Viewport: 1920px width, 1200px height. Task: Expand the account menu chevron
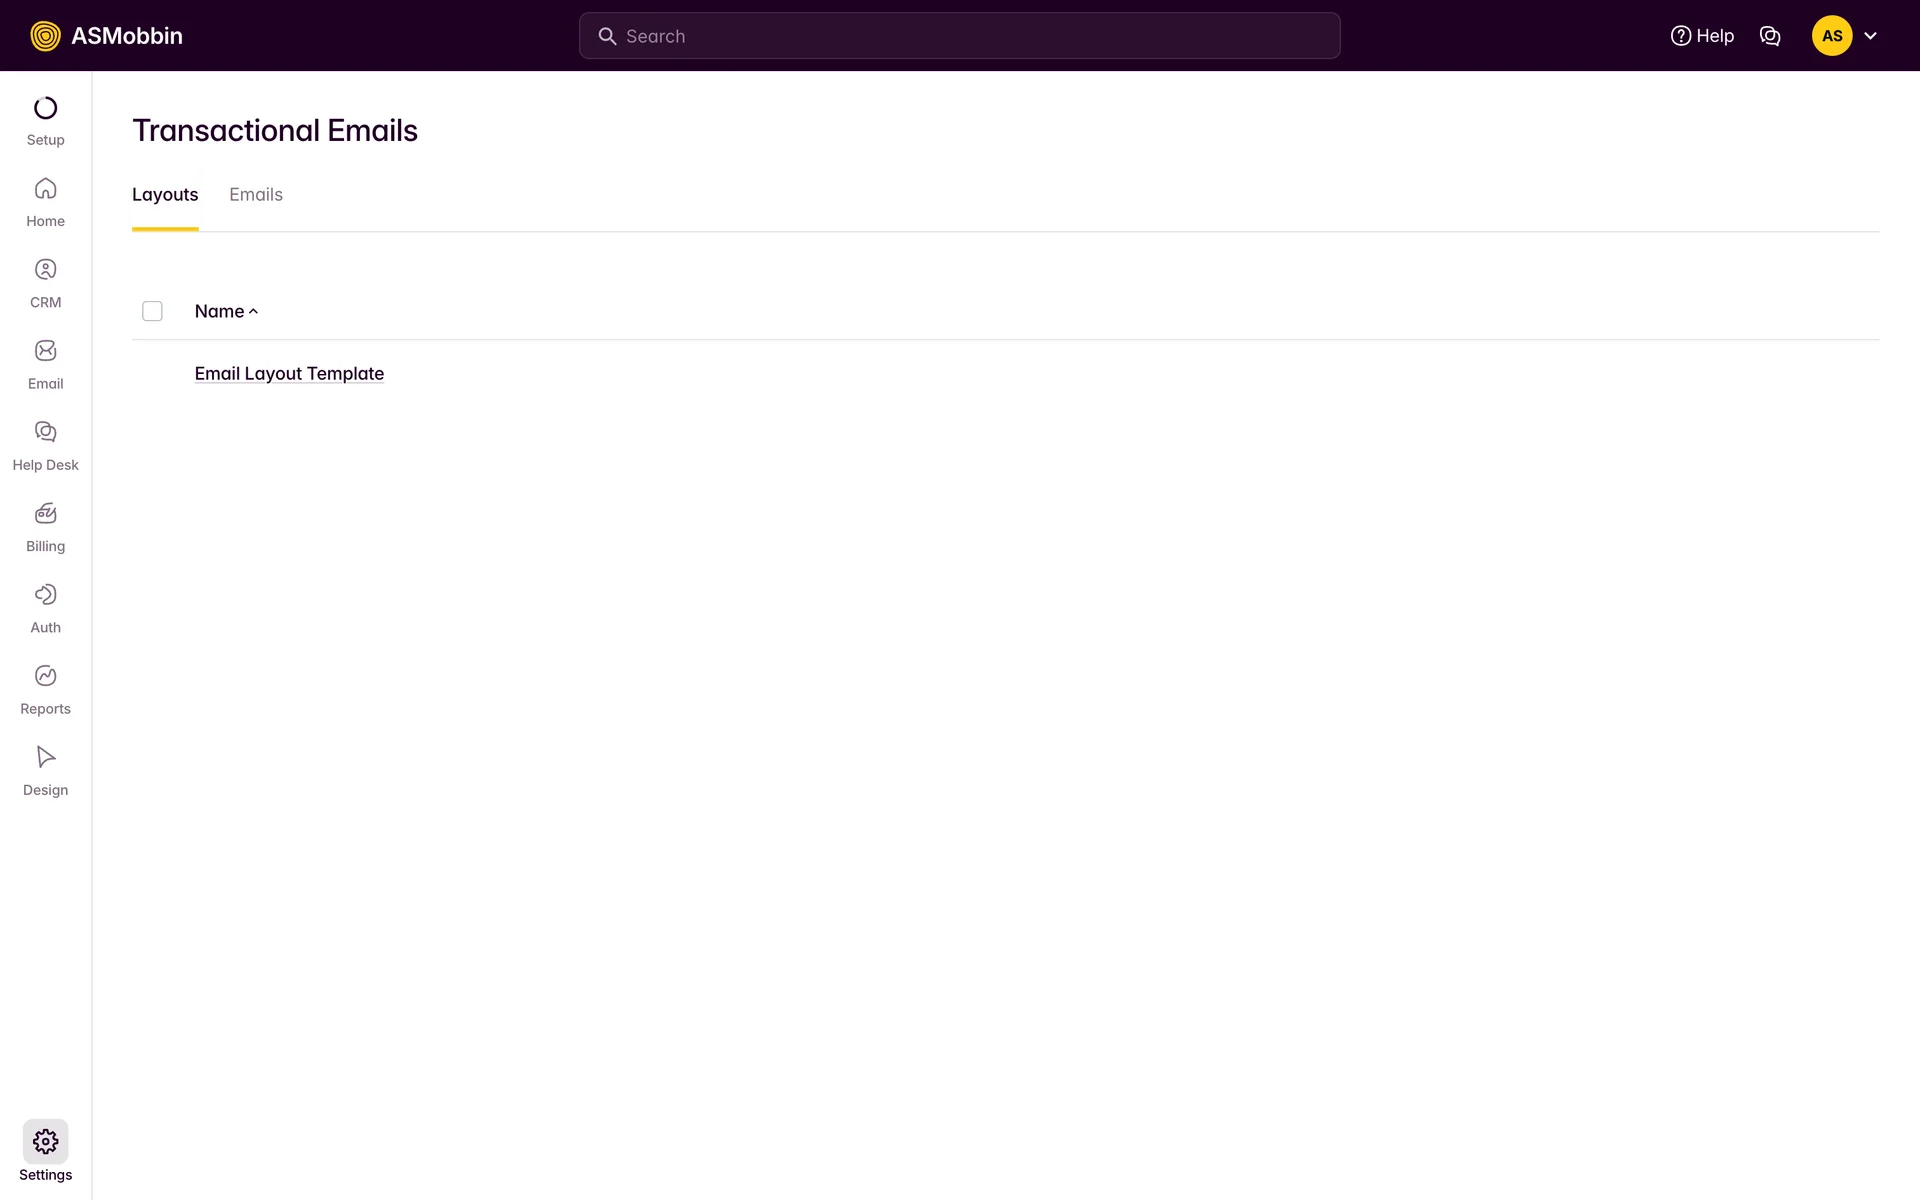pyautogui.click(x=1870, y=36)
